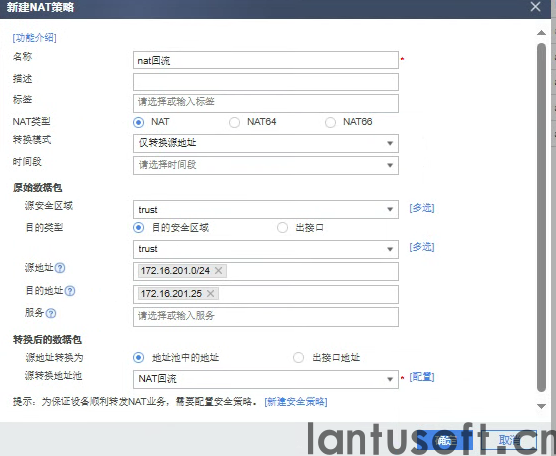556x456 pixels.
Task: Click the help icon next to 源地址
Action: (x=60, y=268)
